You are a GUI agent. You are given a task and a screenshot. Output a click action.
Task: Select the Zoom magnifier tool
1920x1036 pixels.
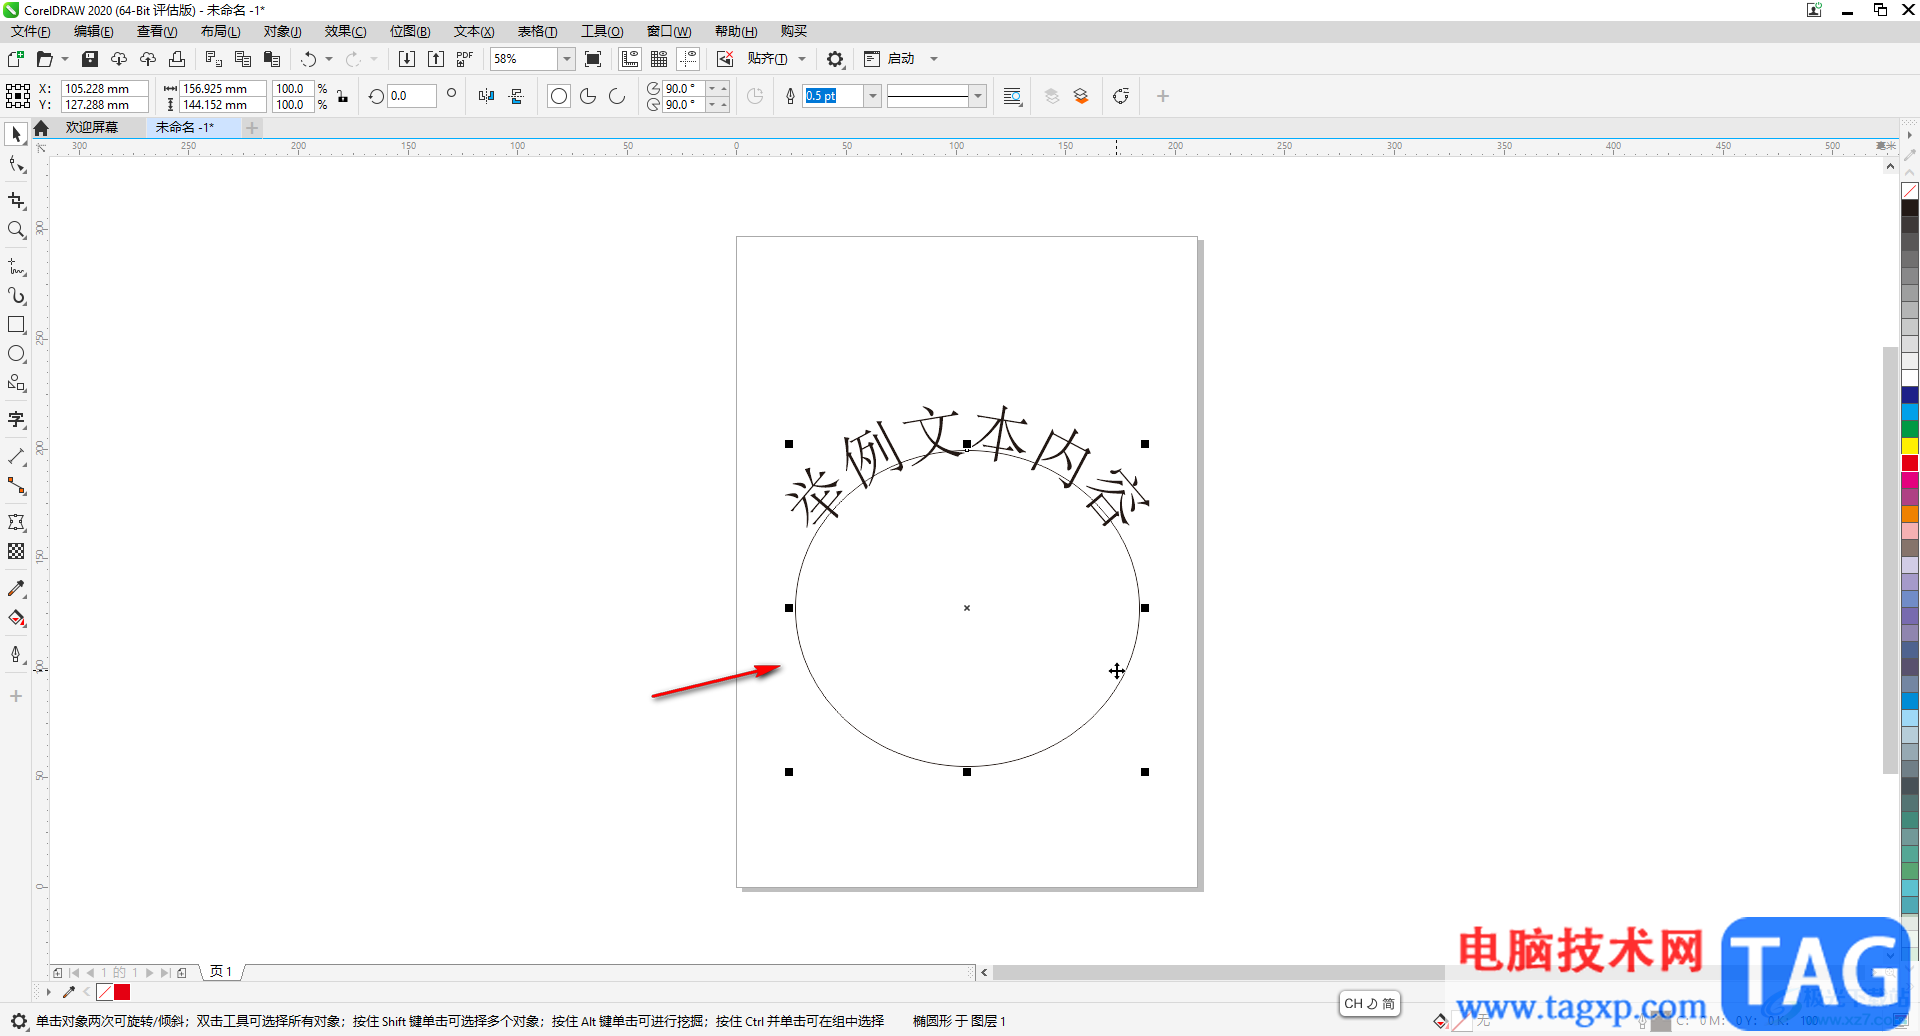point(16,230)
